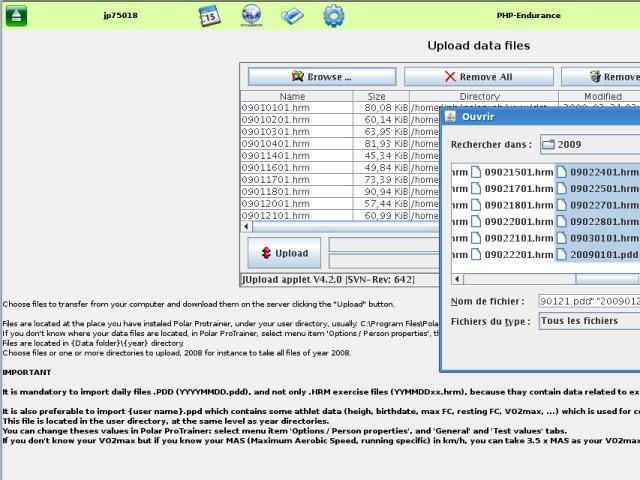Click the Upload button
Screen dimensions: 640x480
click(x=285, y=252)
